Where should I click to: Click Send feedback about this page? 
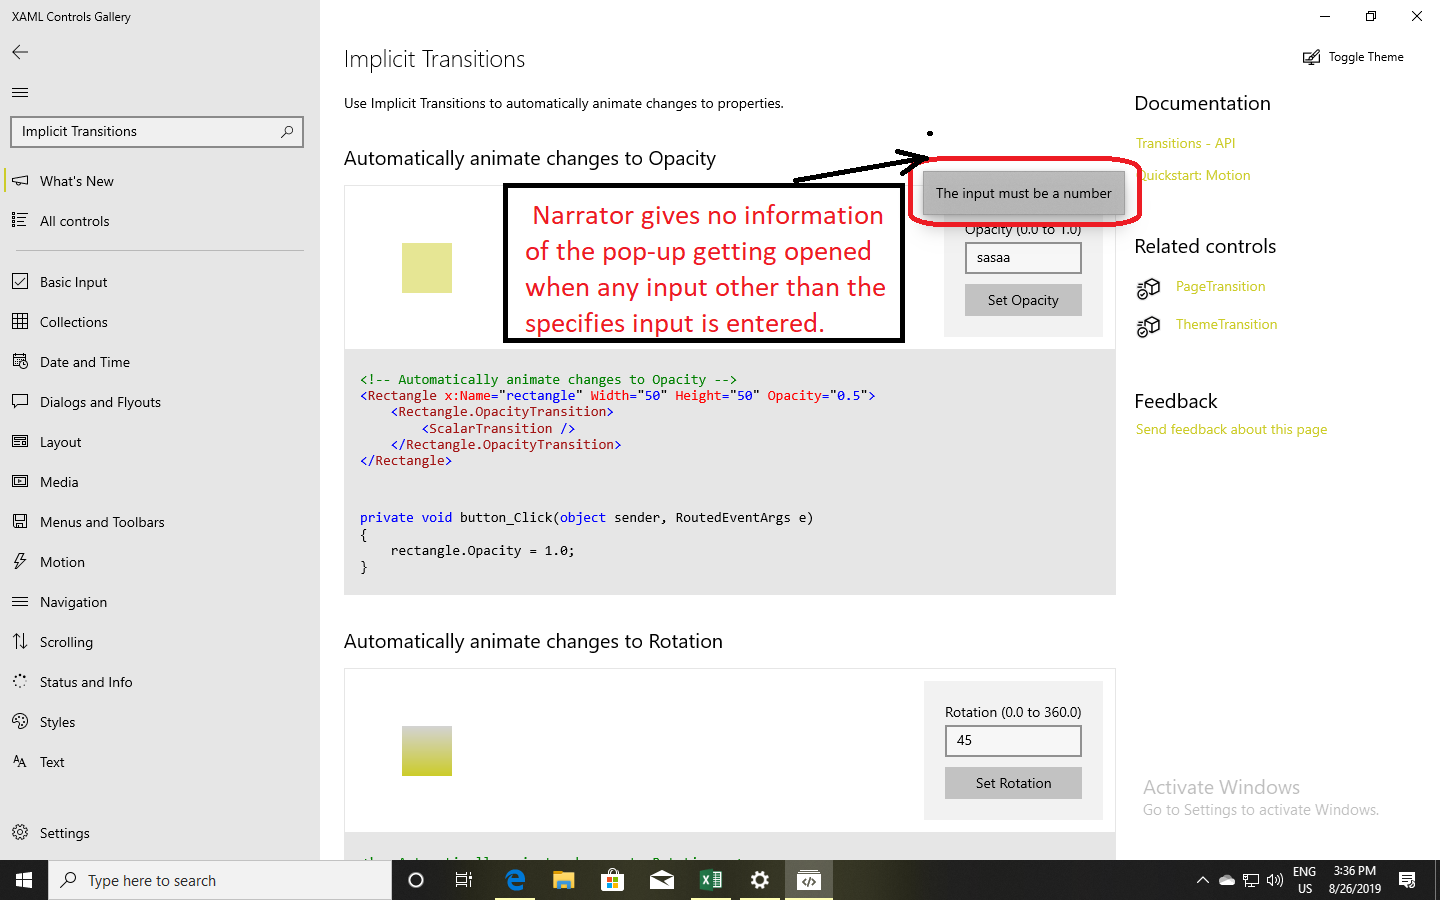coord(1231,429)
